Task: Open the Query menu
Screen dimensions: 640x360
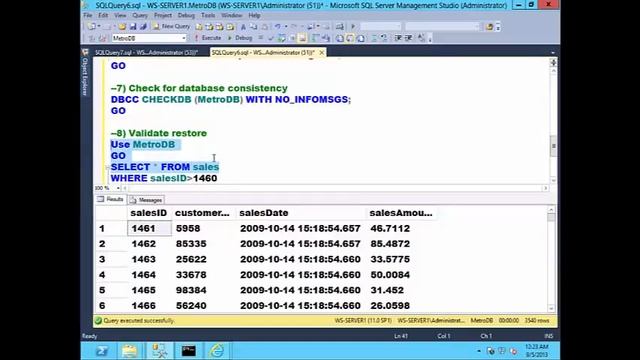Action: point(140,16)
